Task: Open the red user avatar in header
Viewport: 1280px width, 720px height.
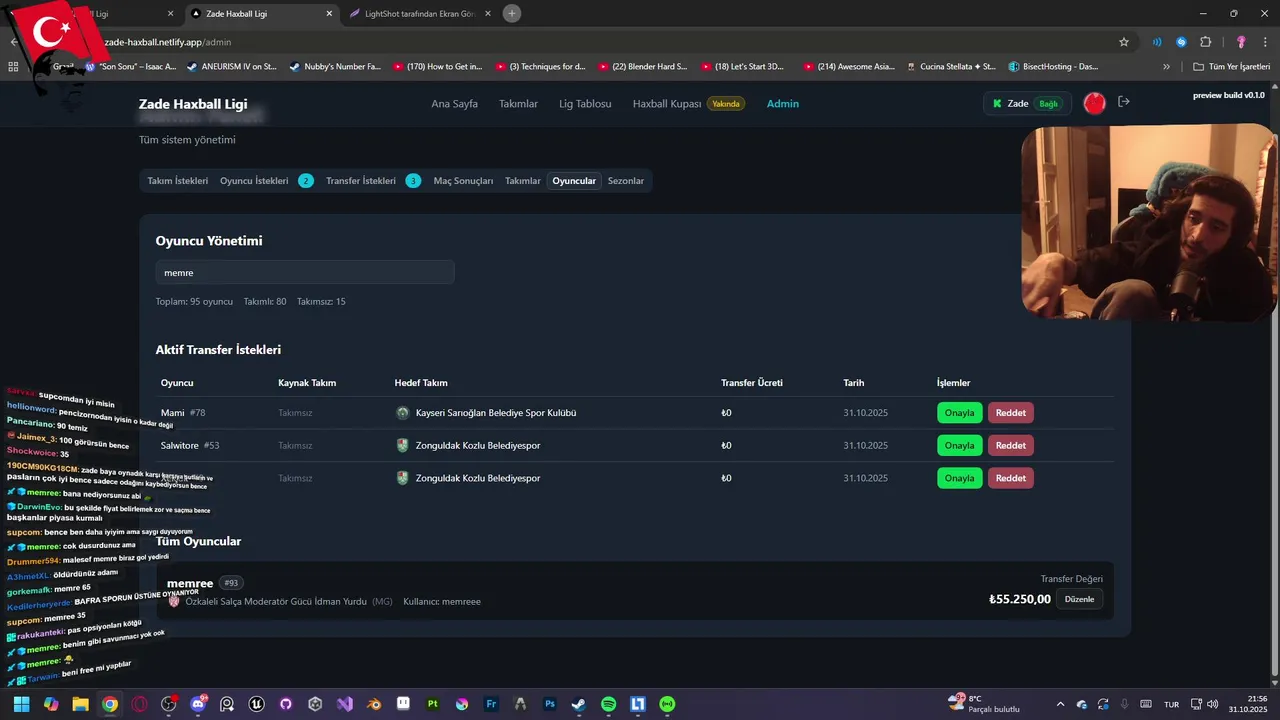Action: pos(1095,103)
